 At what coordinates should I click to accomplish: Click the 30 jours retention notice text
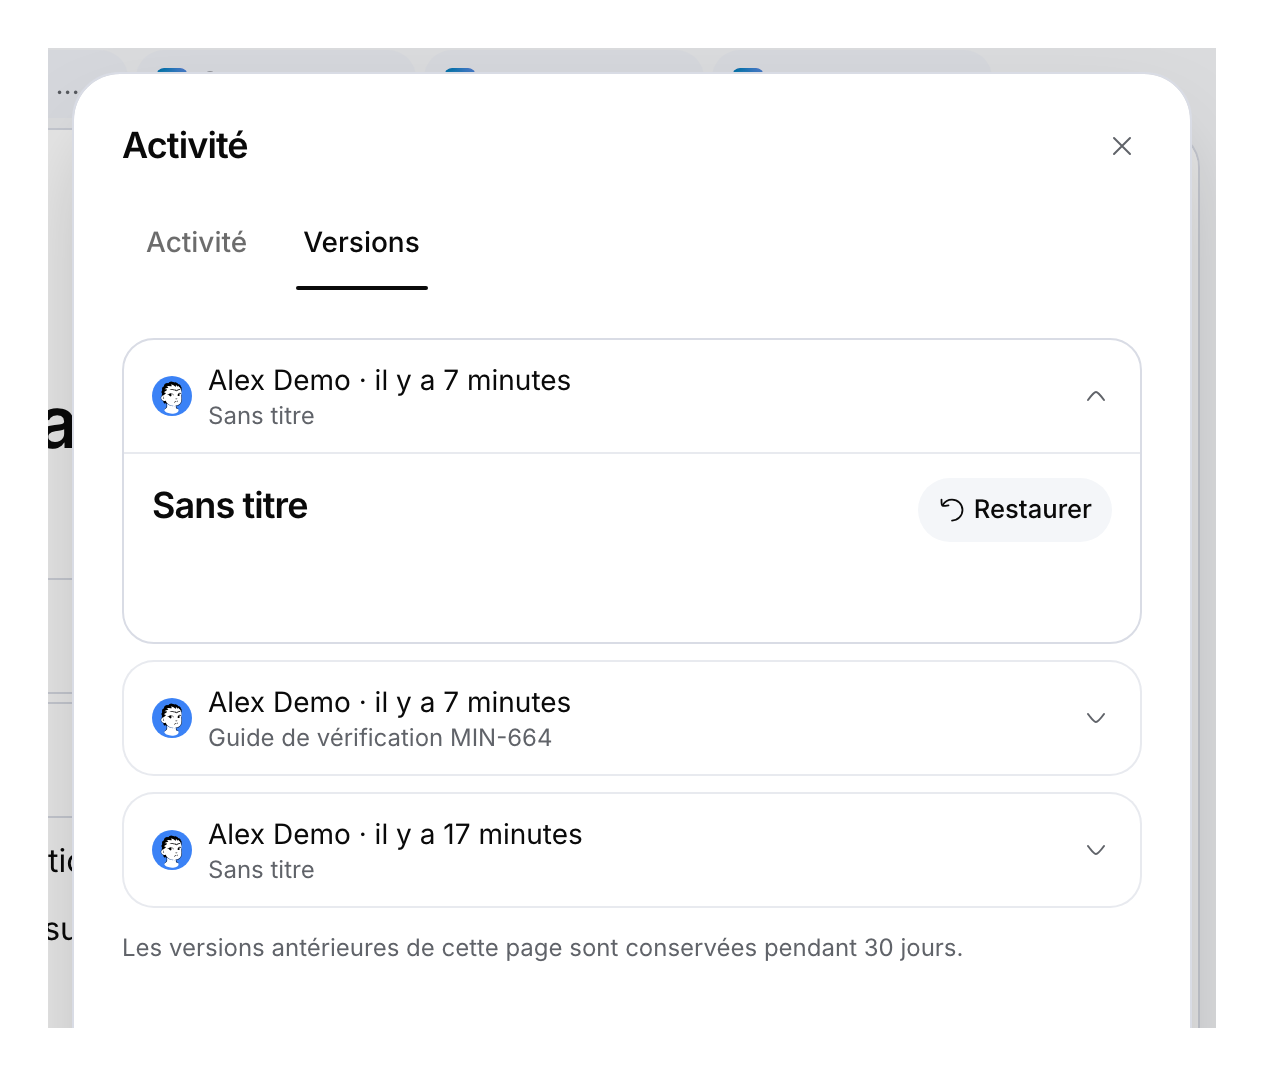[542, 948]
